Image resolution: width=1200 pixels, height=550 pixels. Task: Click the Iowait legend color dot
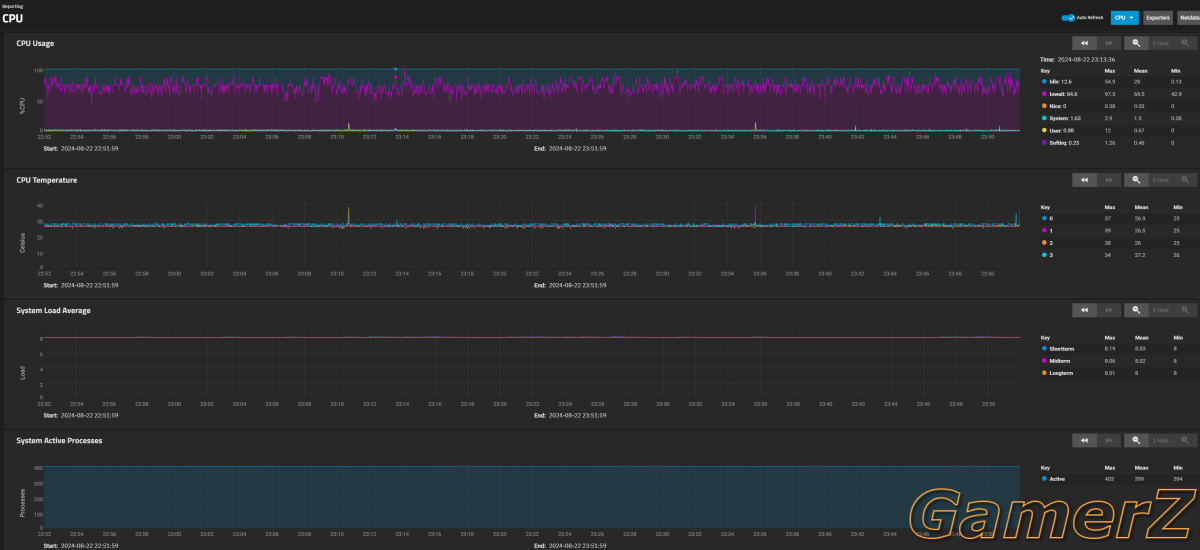click(x=1044, y=94)
